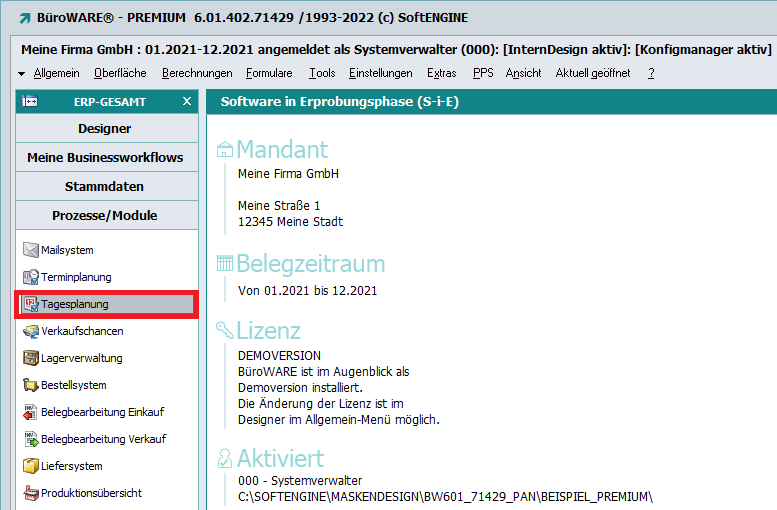Expand Meine Businessworkflows section
The height and width of the screenshot is (510, 777).
[105, 158]
